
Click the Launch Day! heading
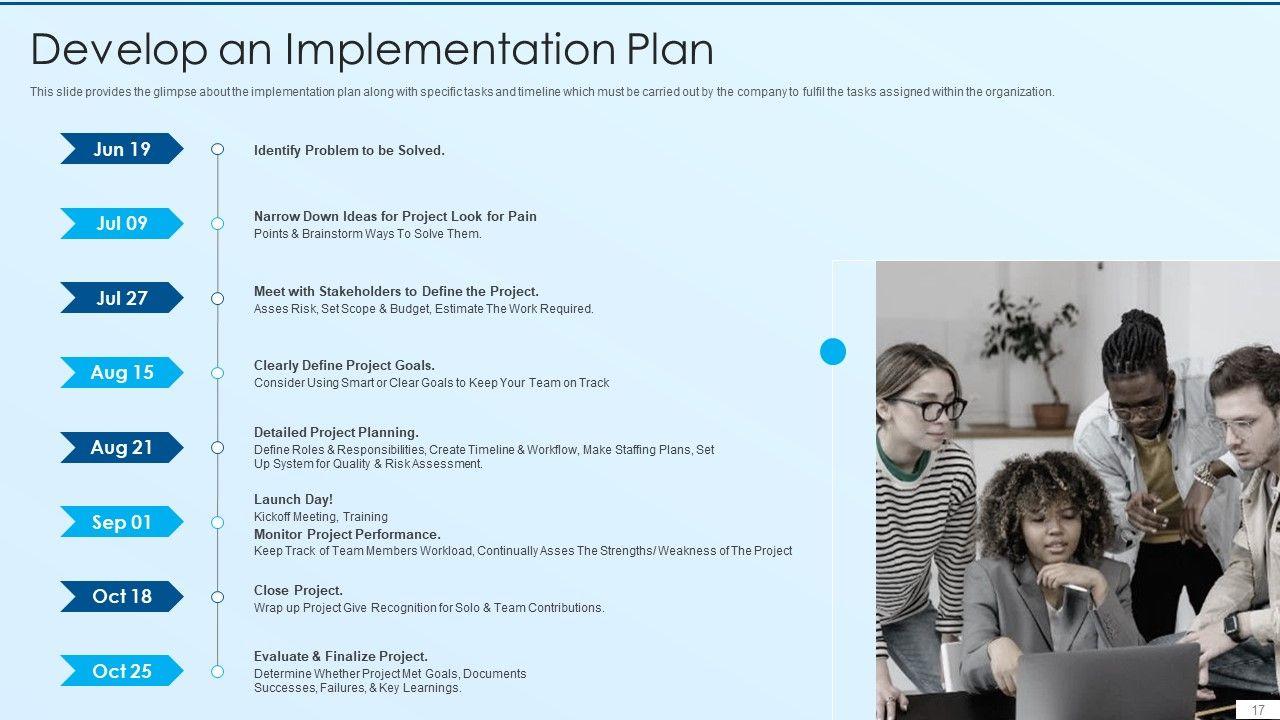293,499
